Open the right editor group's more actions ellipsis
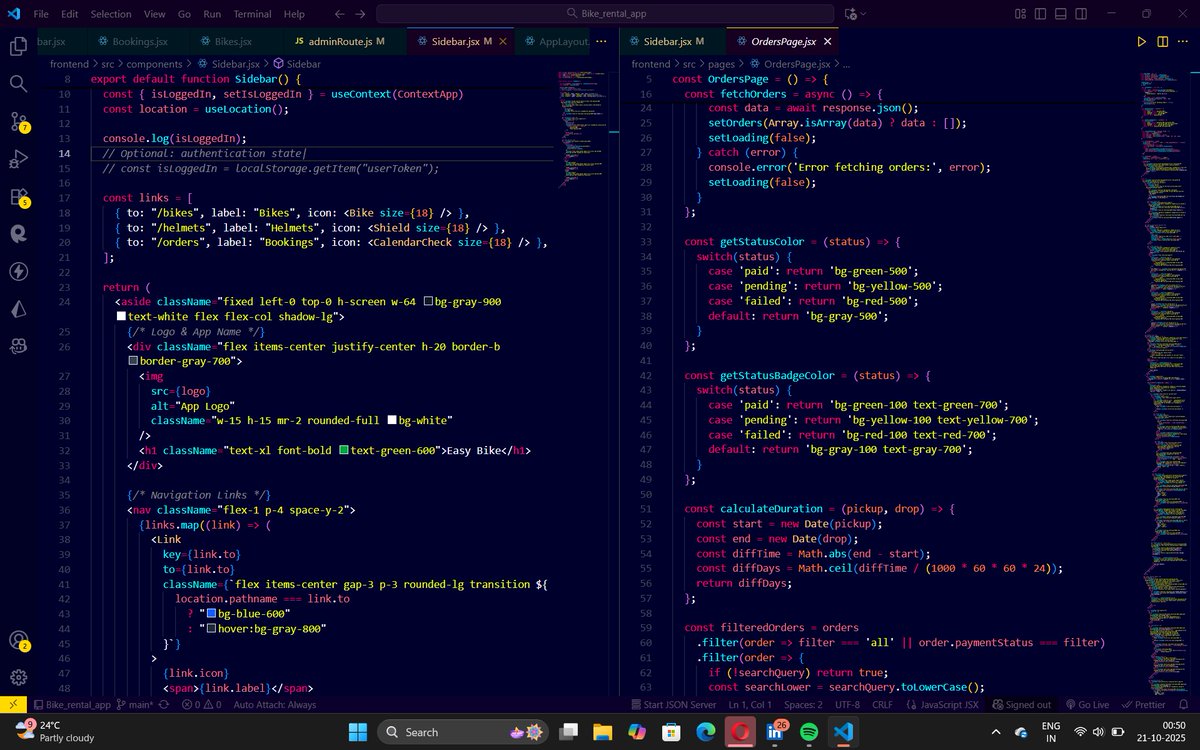 tap(1183, 41)
